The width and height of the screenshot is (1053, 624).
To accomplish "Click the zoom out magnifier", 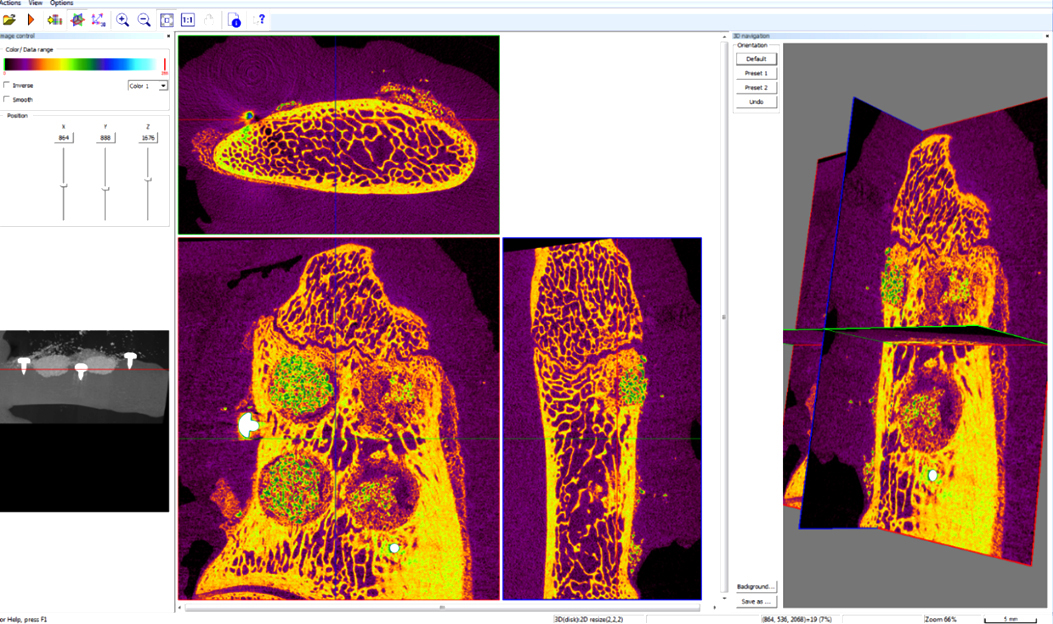I will (x=144, y=19).
